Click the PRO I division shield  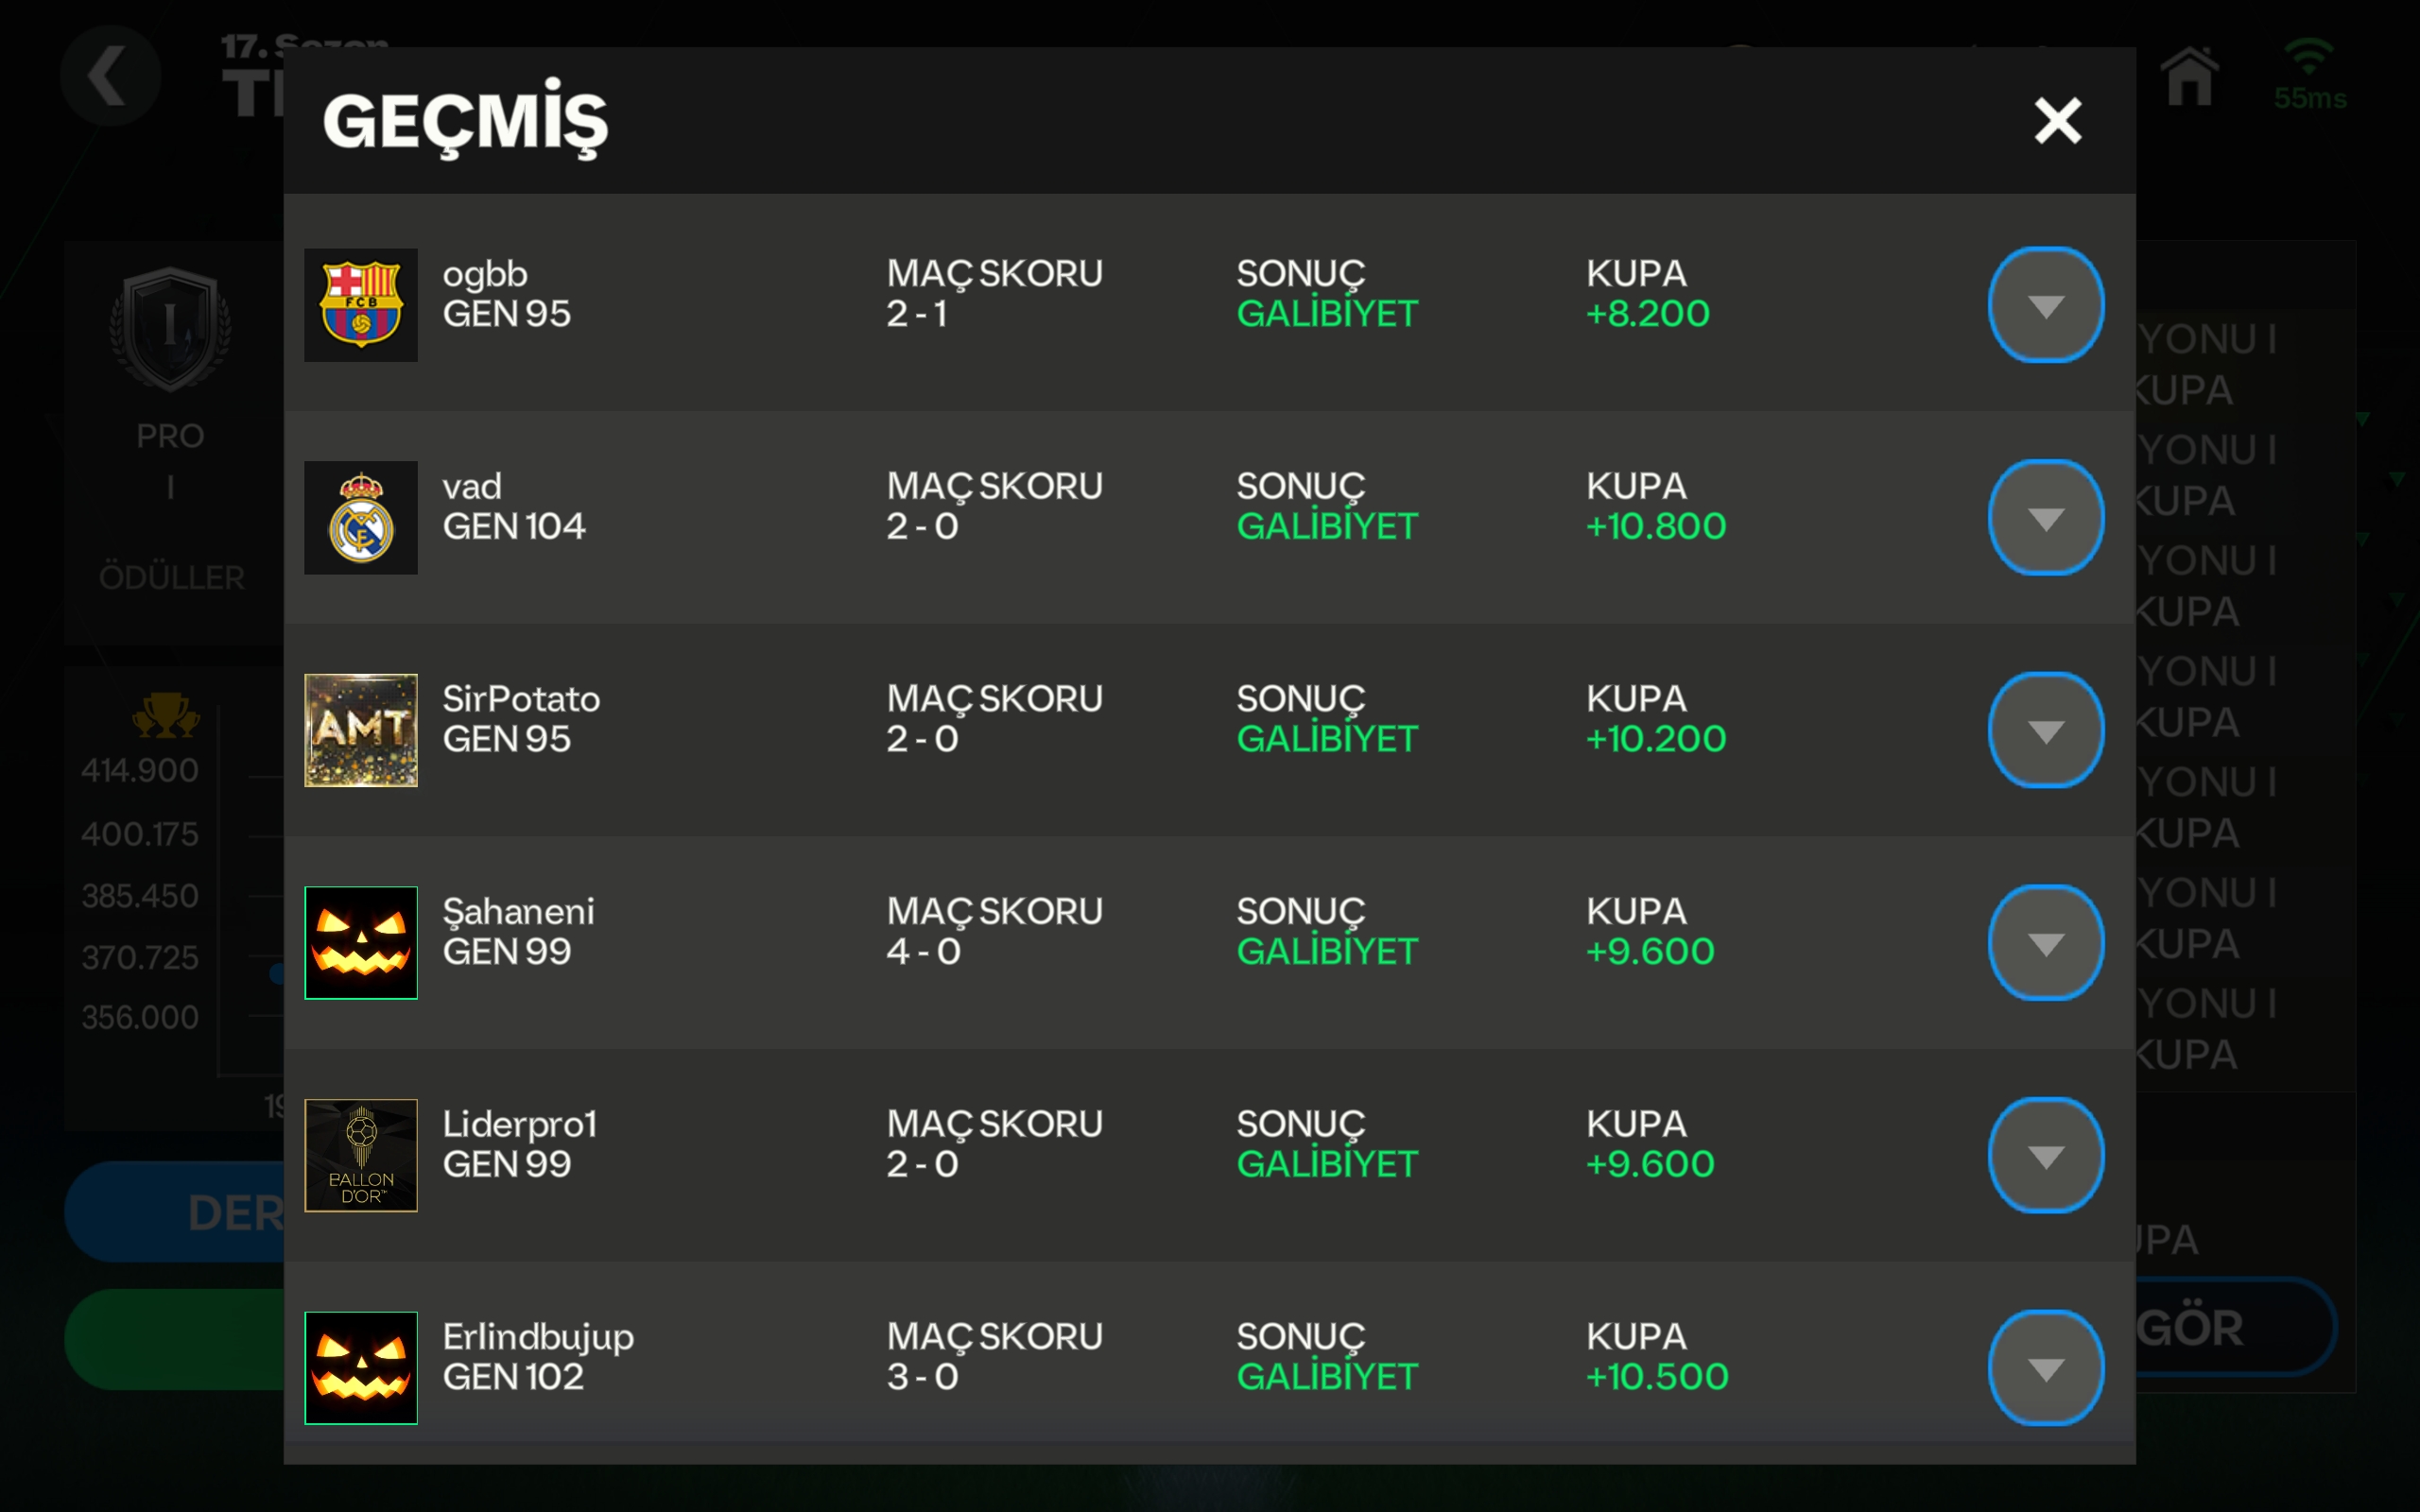tap(171, 330)
